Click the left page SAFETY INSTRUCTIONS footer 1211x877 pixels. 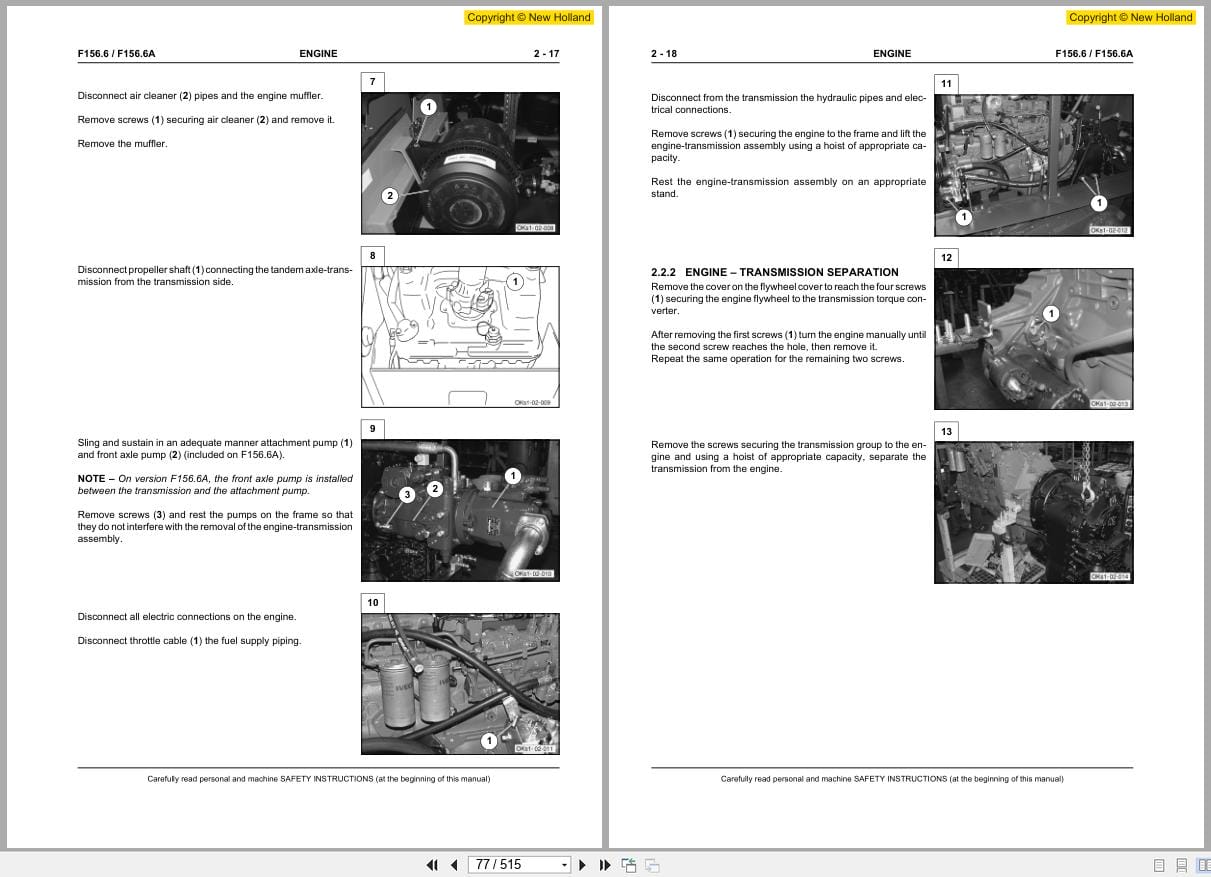point(319,779)
